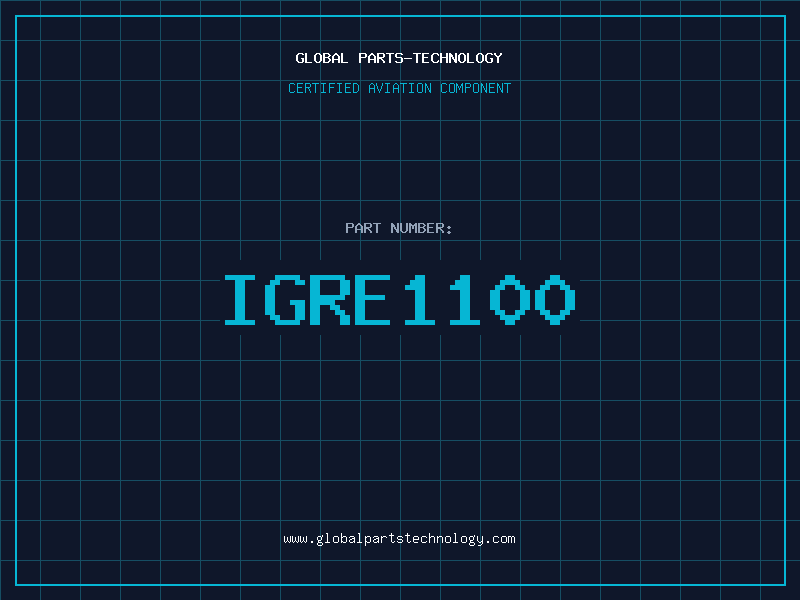Click the word NUMBER: above the part code

point(422,228)
